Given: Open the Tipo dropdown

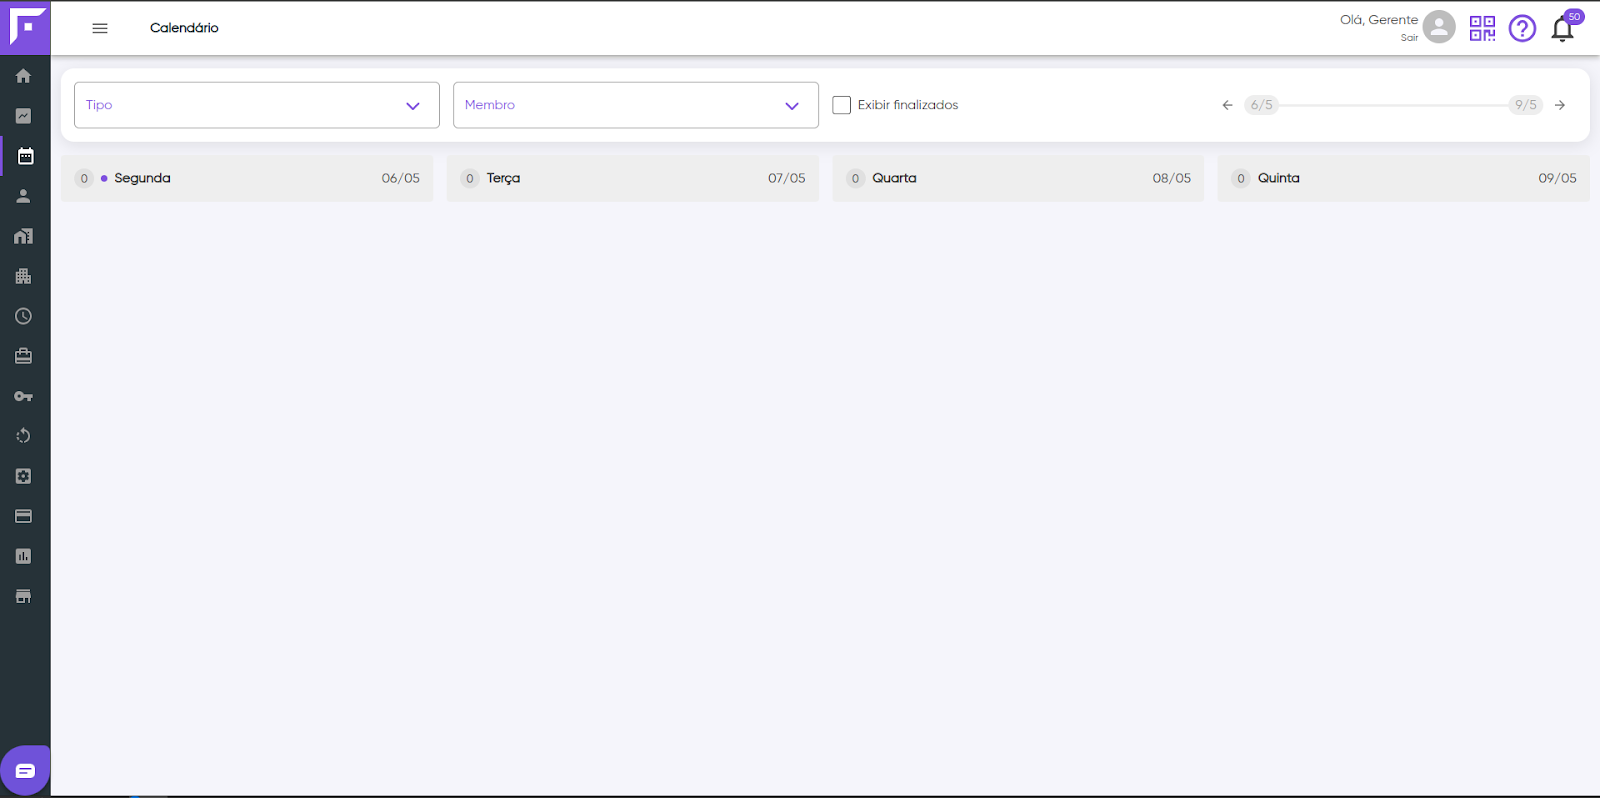Looking at the screenshot, I should point(257,105).
